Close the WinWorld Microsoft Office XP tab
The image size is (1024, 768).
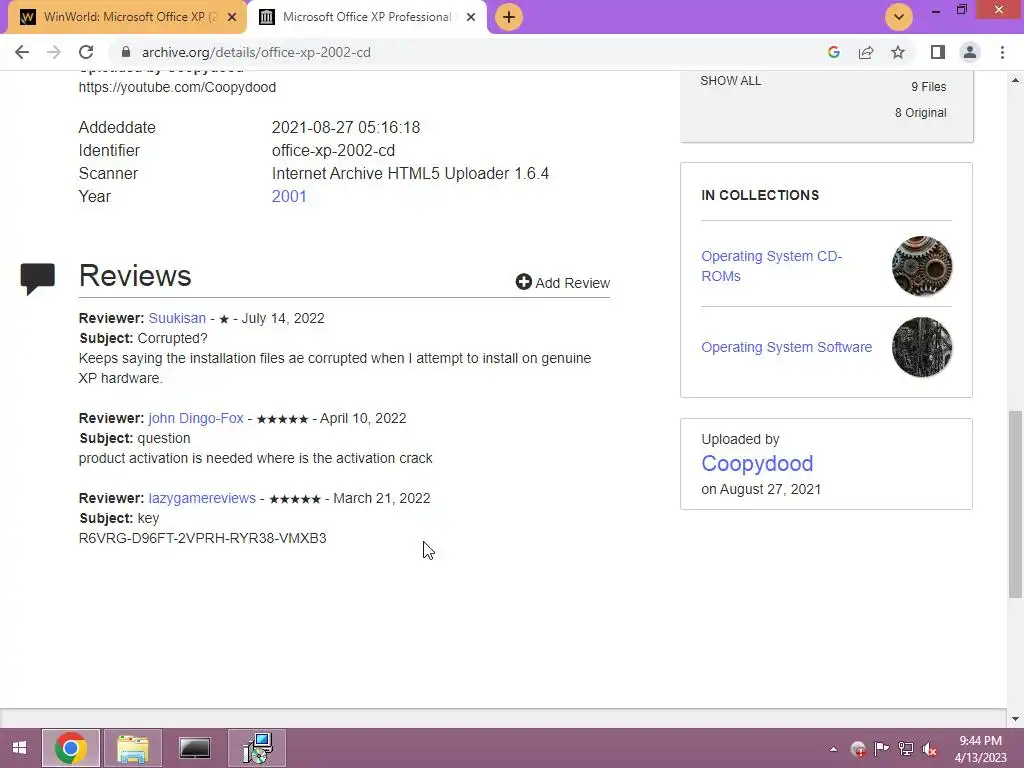point(231,17)
